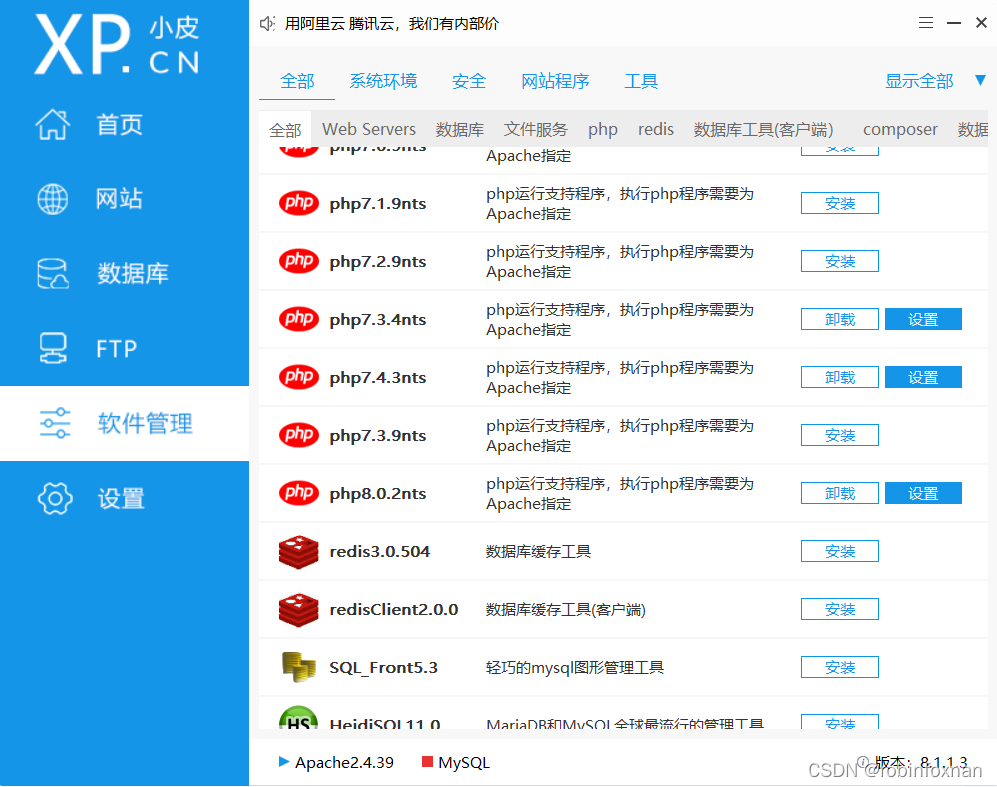
Task: Click the php7.2.9nts php logo
Action: click(299, 261)
